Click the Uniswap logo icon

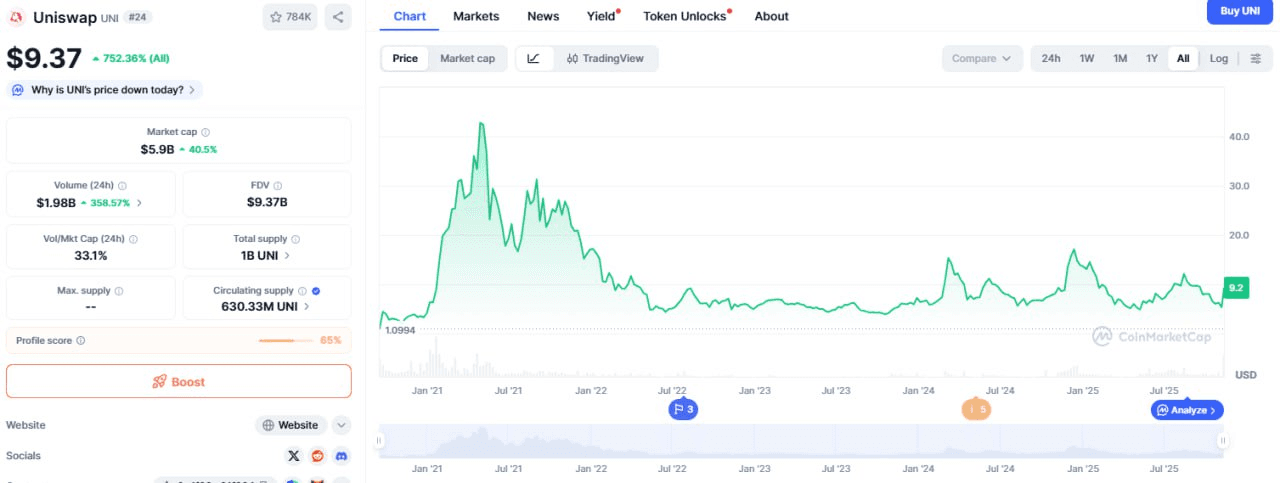[x=16, y=17]
